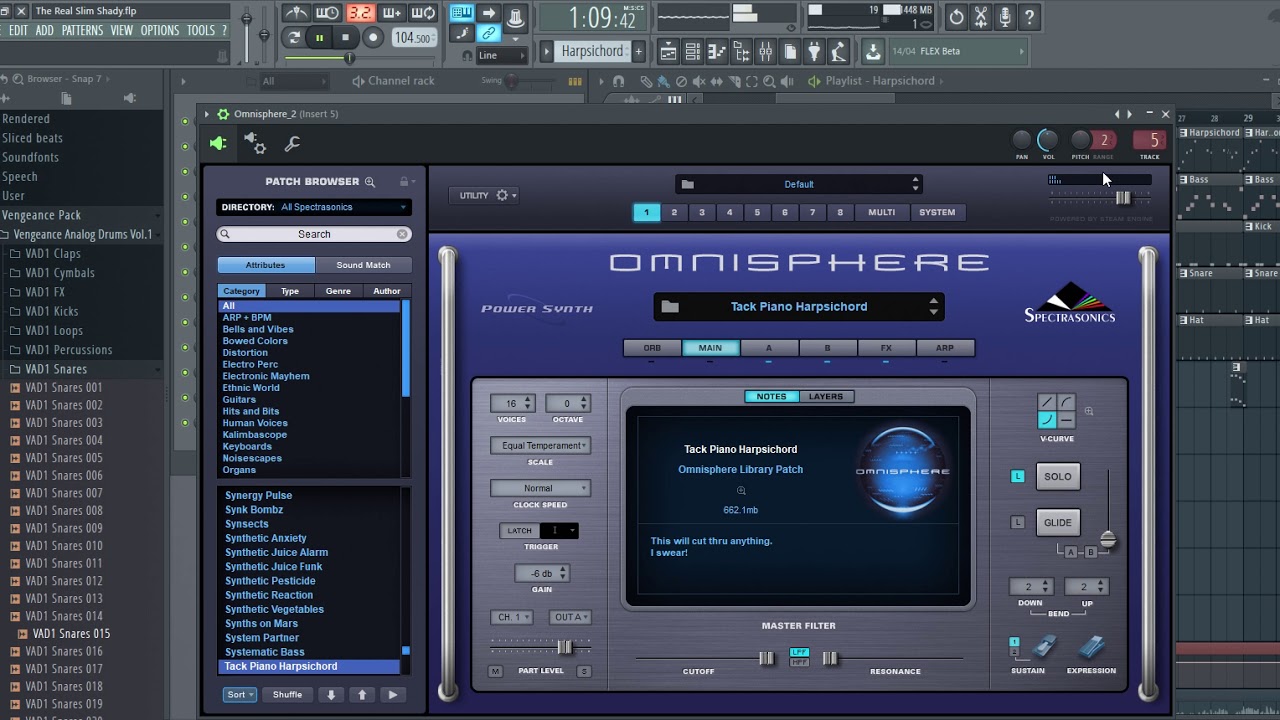Pause the song using the pause button

click(x=320, y=38)
